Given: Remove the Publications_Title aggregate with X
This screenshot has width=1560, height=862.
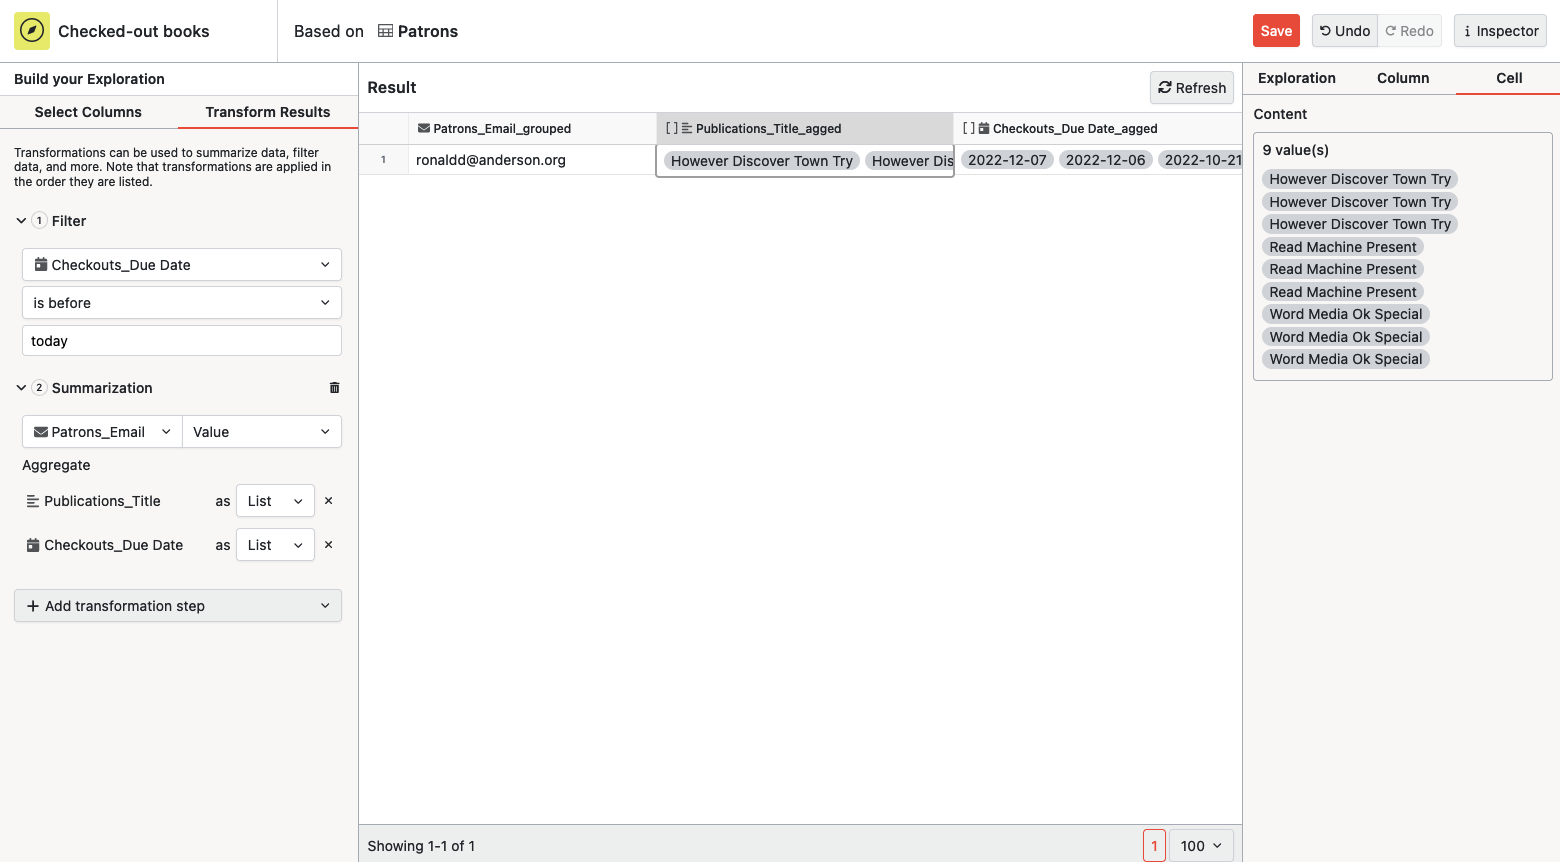Looking at the screenshot, I should tap(328, 501).
